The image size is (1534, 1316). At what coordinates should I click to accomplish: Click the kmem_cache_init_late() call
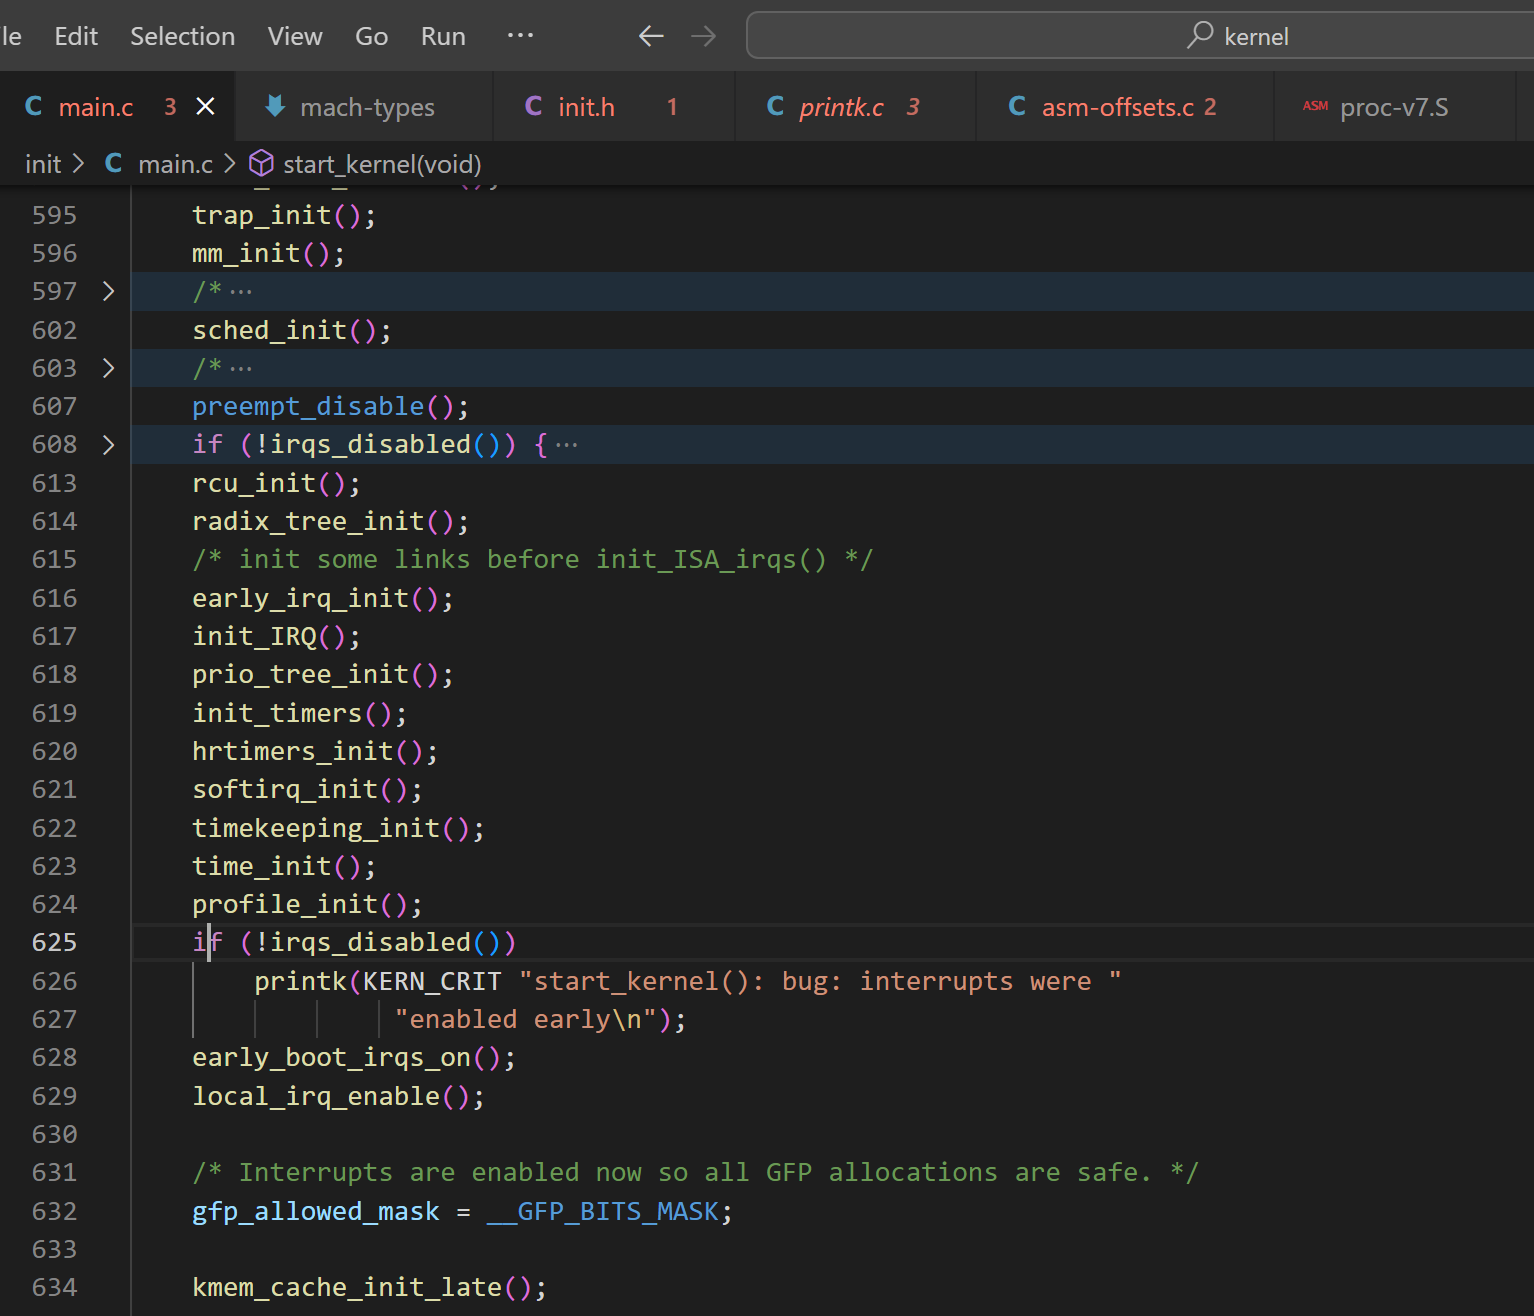click(369, 1287)
